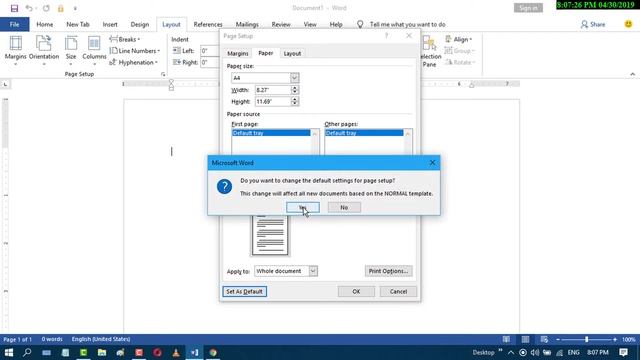
Task: Expand the Breaks dropdown
Action: (124, 40)
